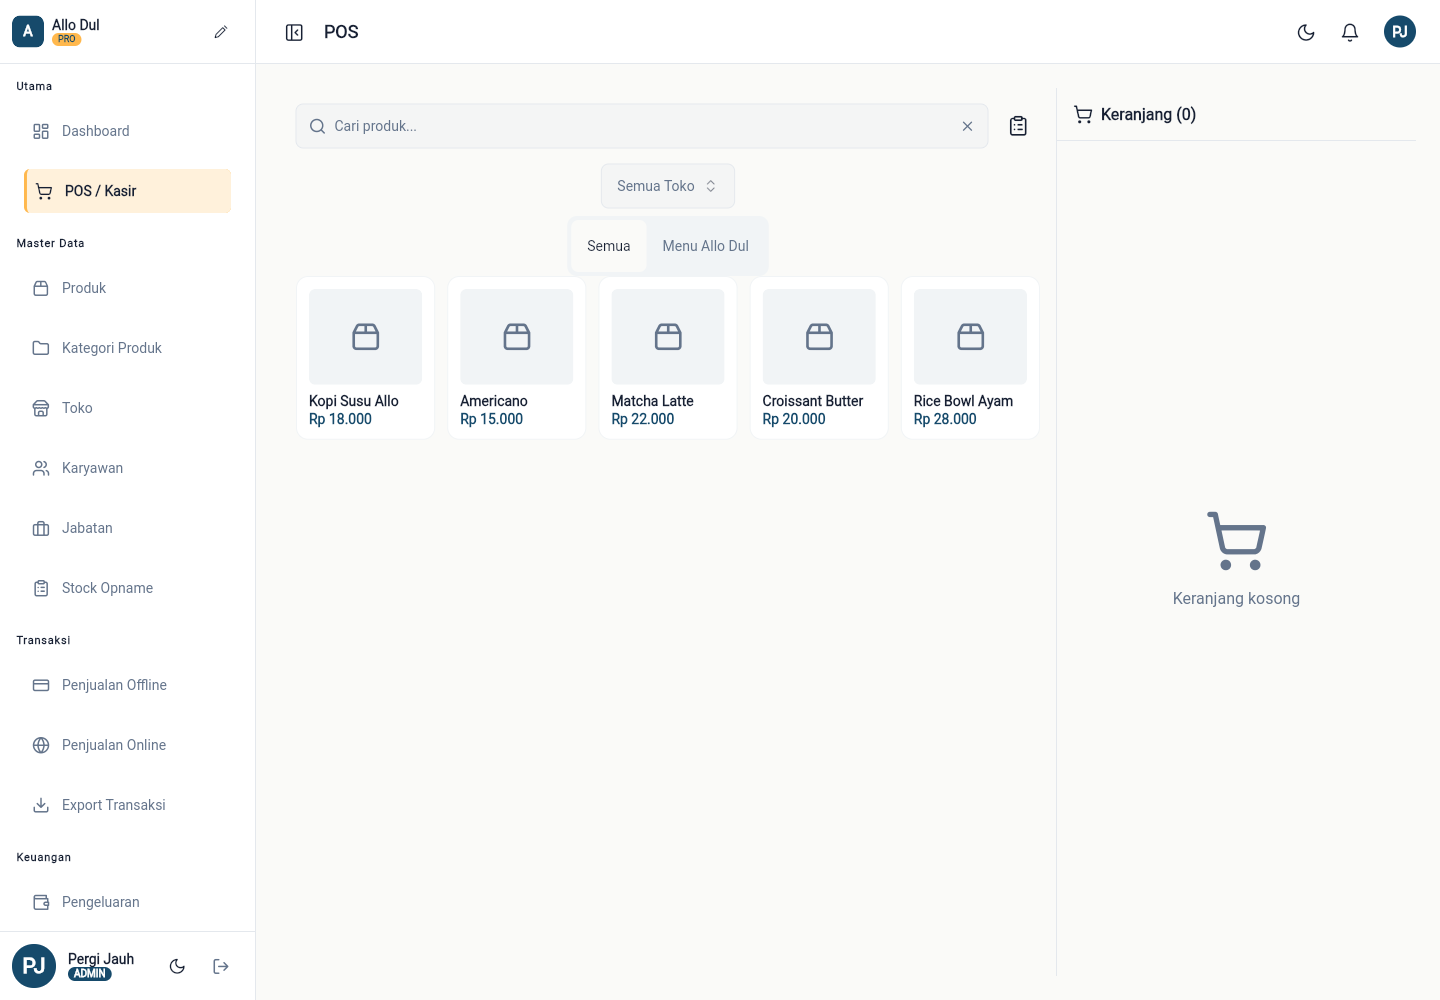Open Export Transaksi page
This screenshot has height=1000, width=1440.
[128, 805]
